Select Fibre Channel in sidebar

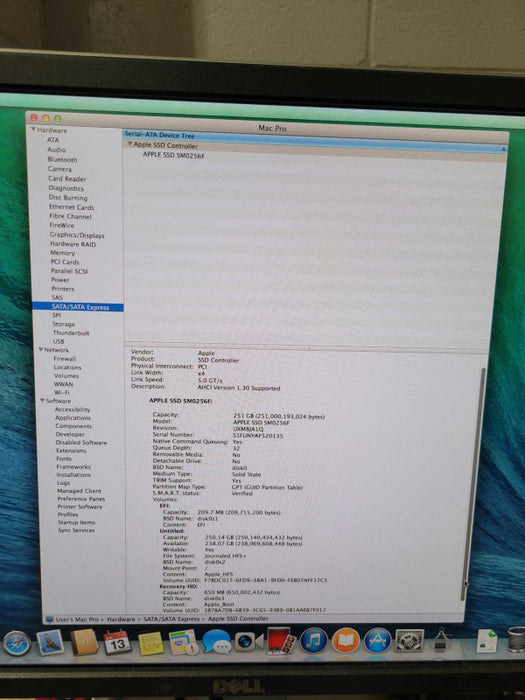[x=70, y=216]
